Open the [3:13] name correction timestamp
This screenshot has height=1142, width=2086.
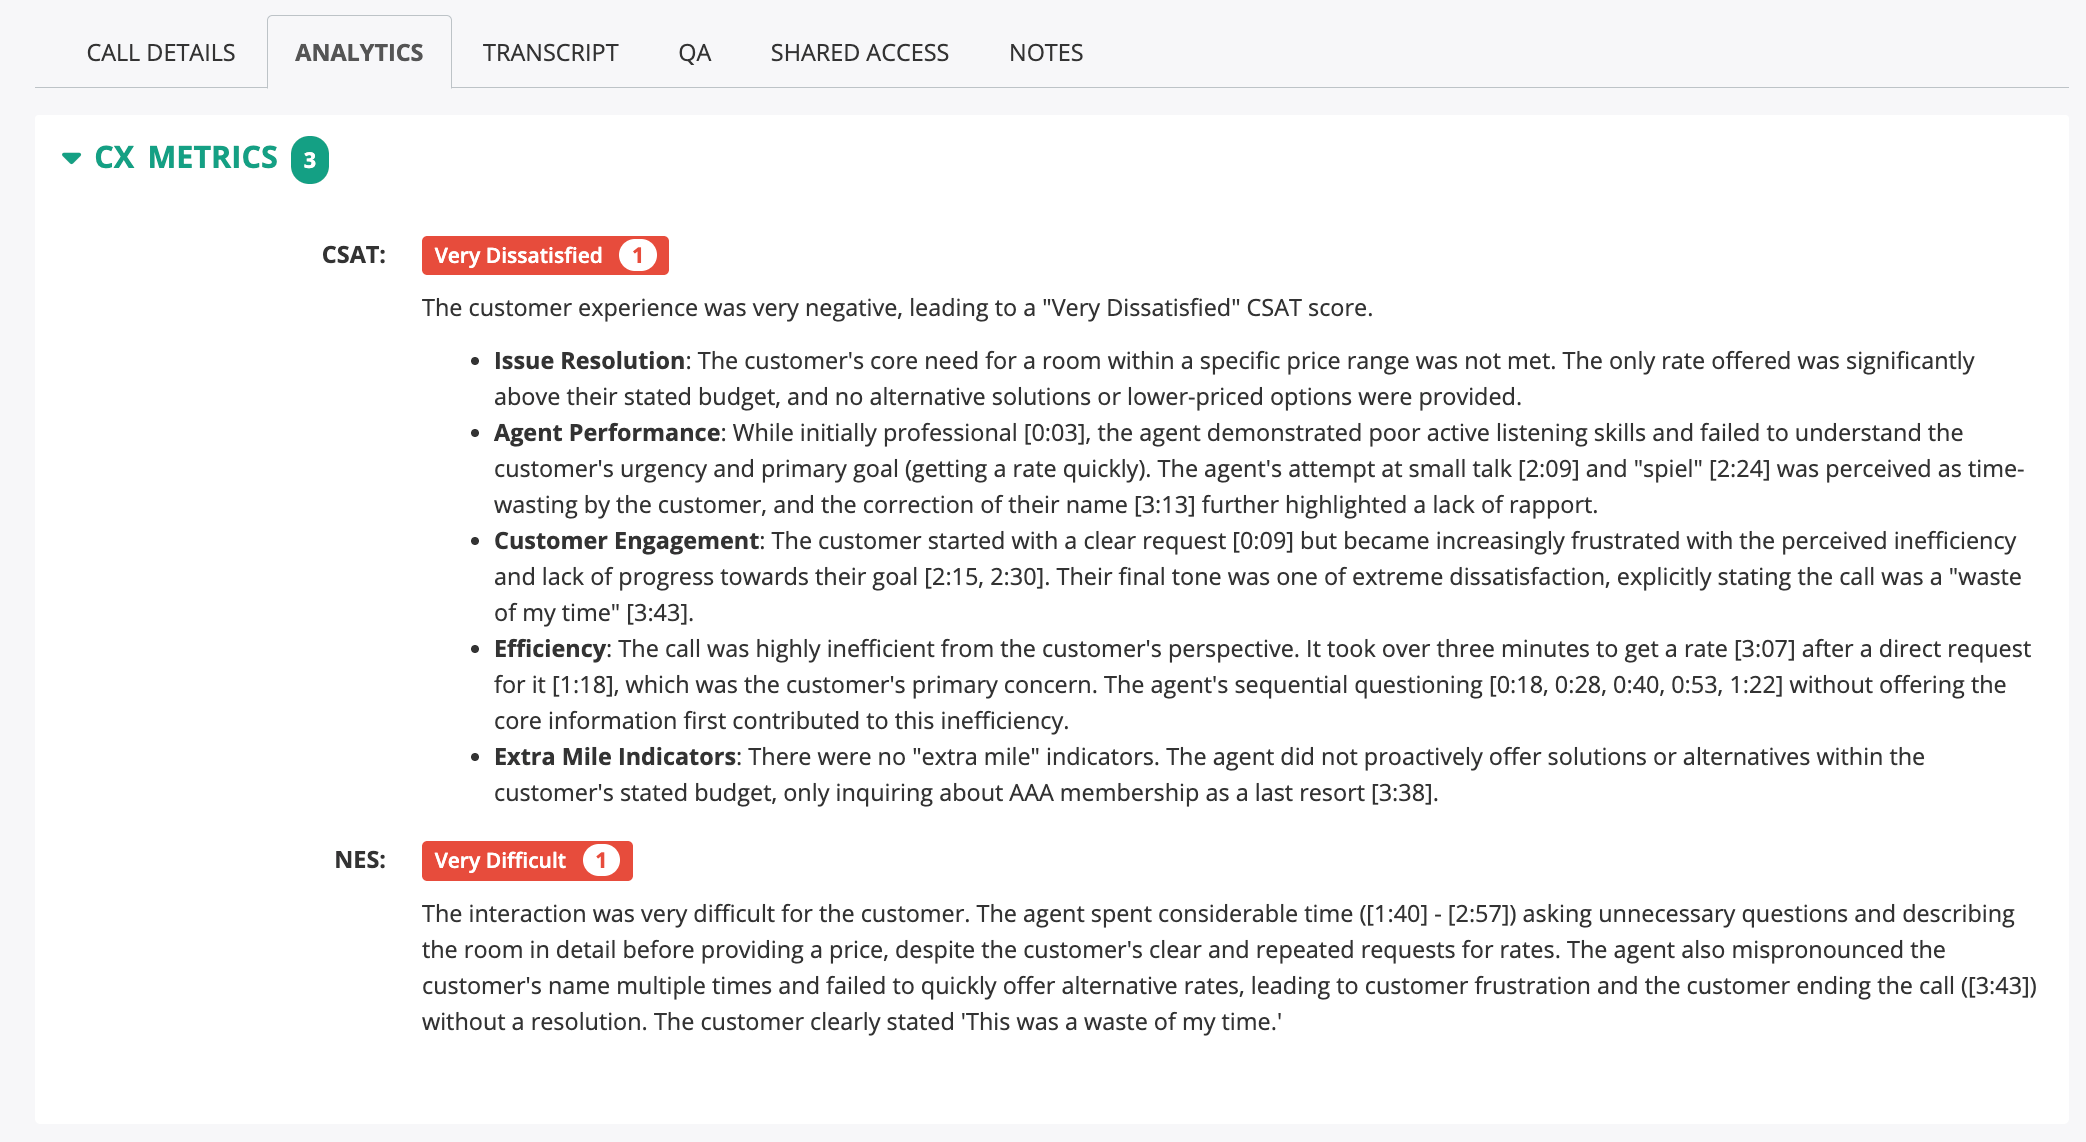(1165, 505)
